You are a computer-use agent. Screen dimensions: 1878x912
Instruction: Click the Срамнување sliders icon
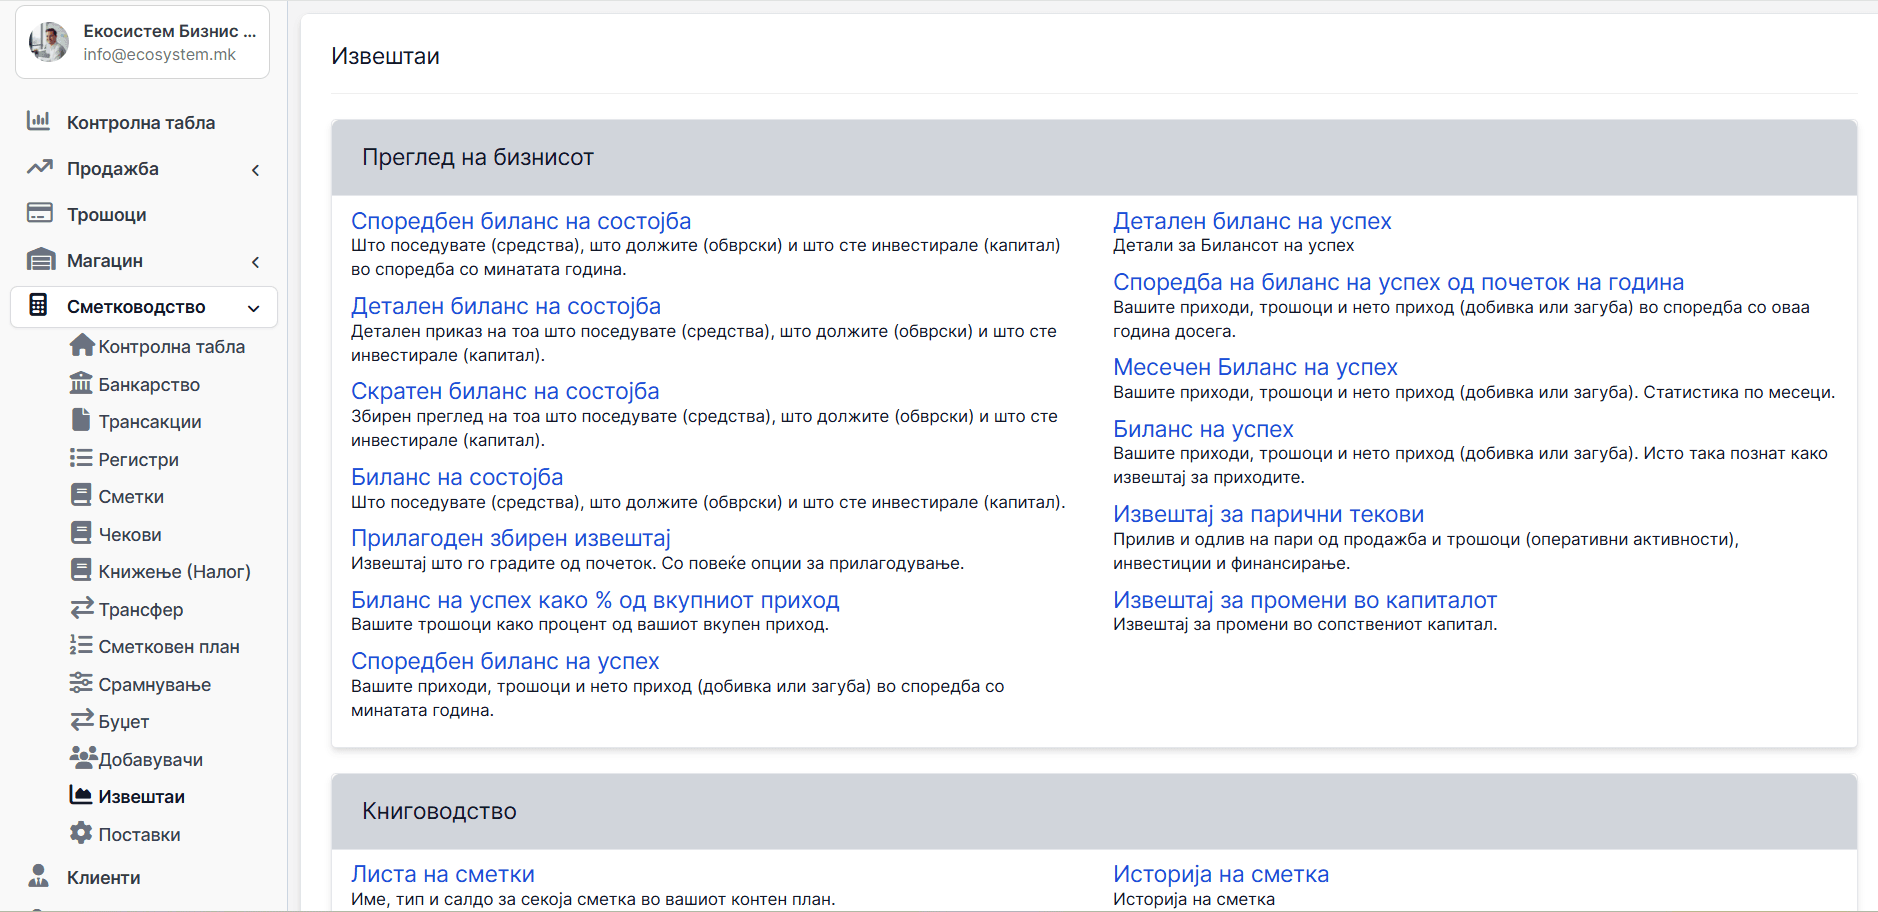(81, 683)
